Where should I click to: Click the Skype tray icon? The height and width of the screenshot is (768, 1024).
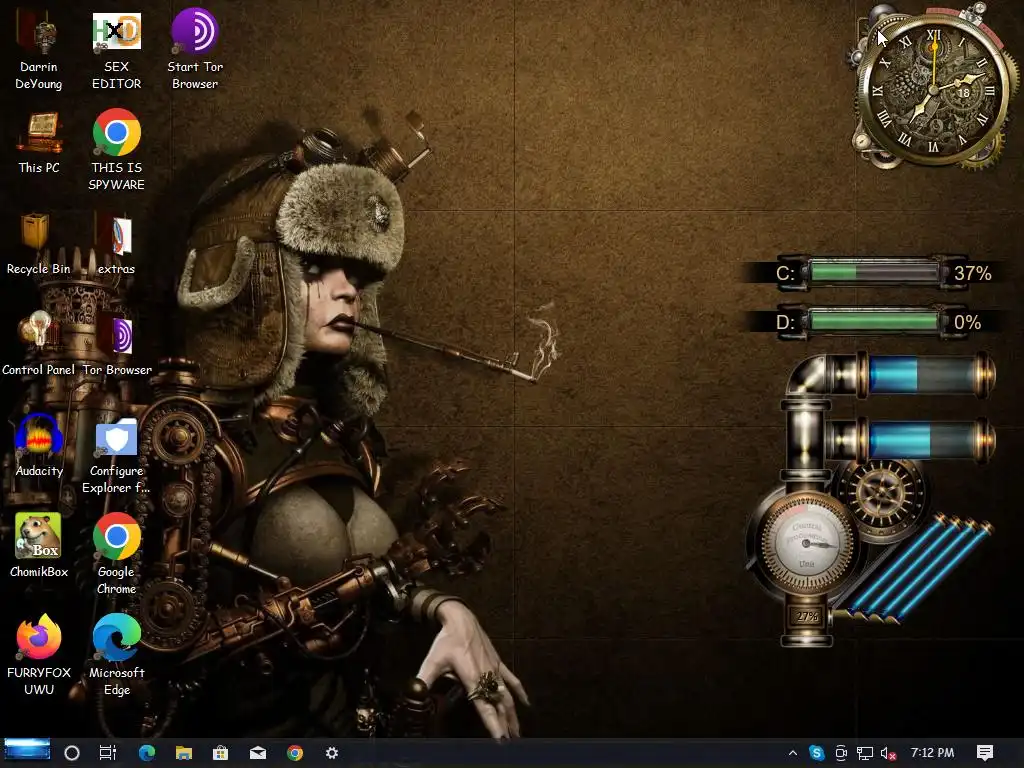click(x=816, y=753)
